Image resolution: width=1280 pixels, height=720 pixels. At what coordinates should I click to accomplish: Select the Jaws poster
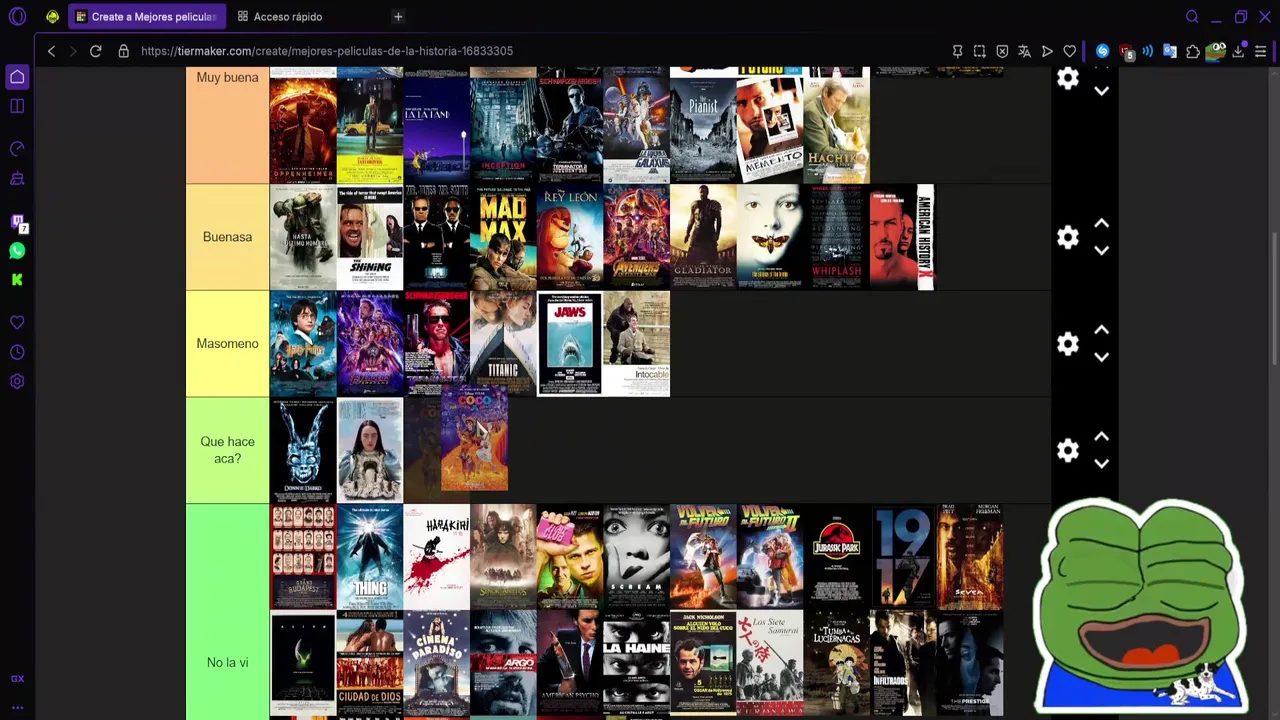[x=569, y=344]
